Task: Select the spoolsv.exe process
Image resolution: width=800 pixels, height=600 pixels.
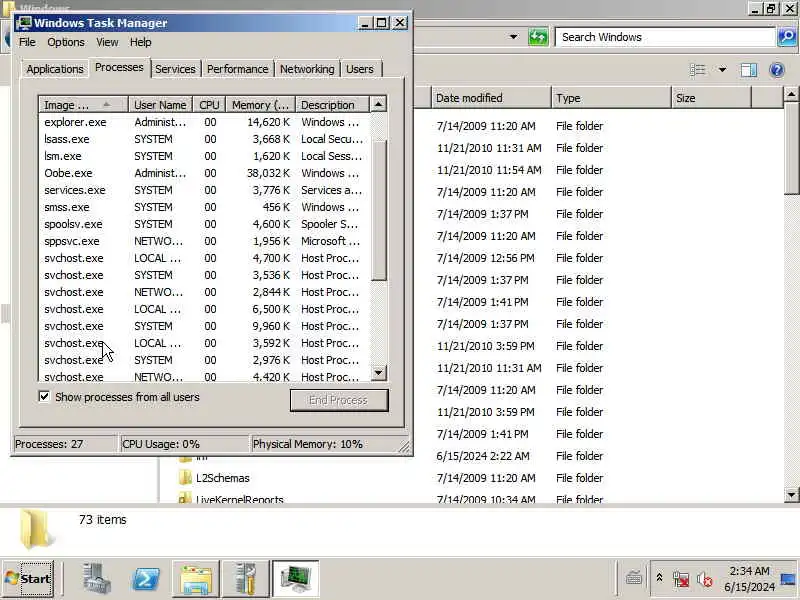Action: click(x=204, y=224)
